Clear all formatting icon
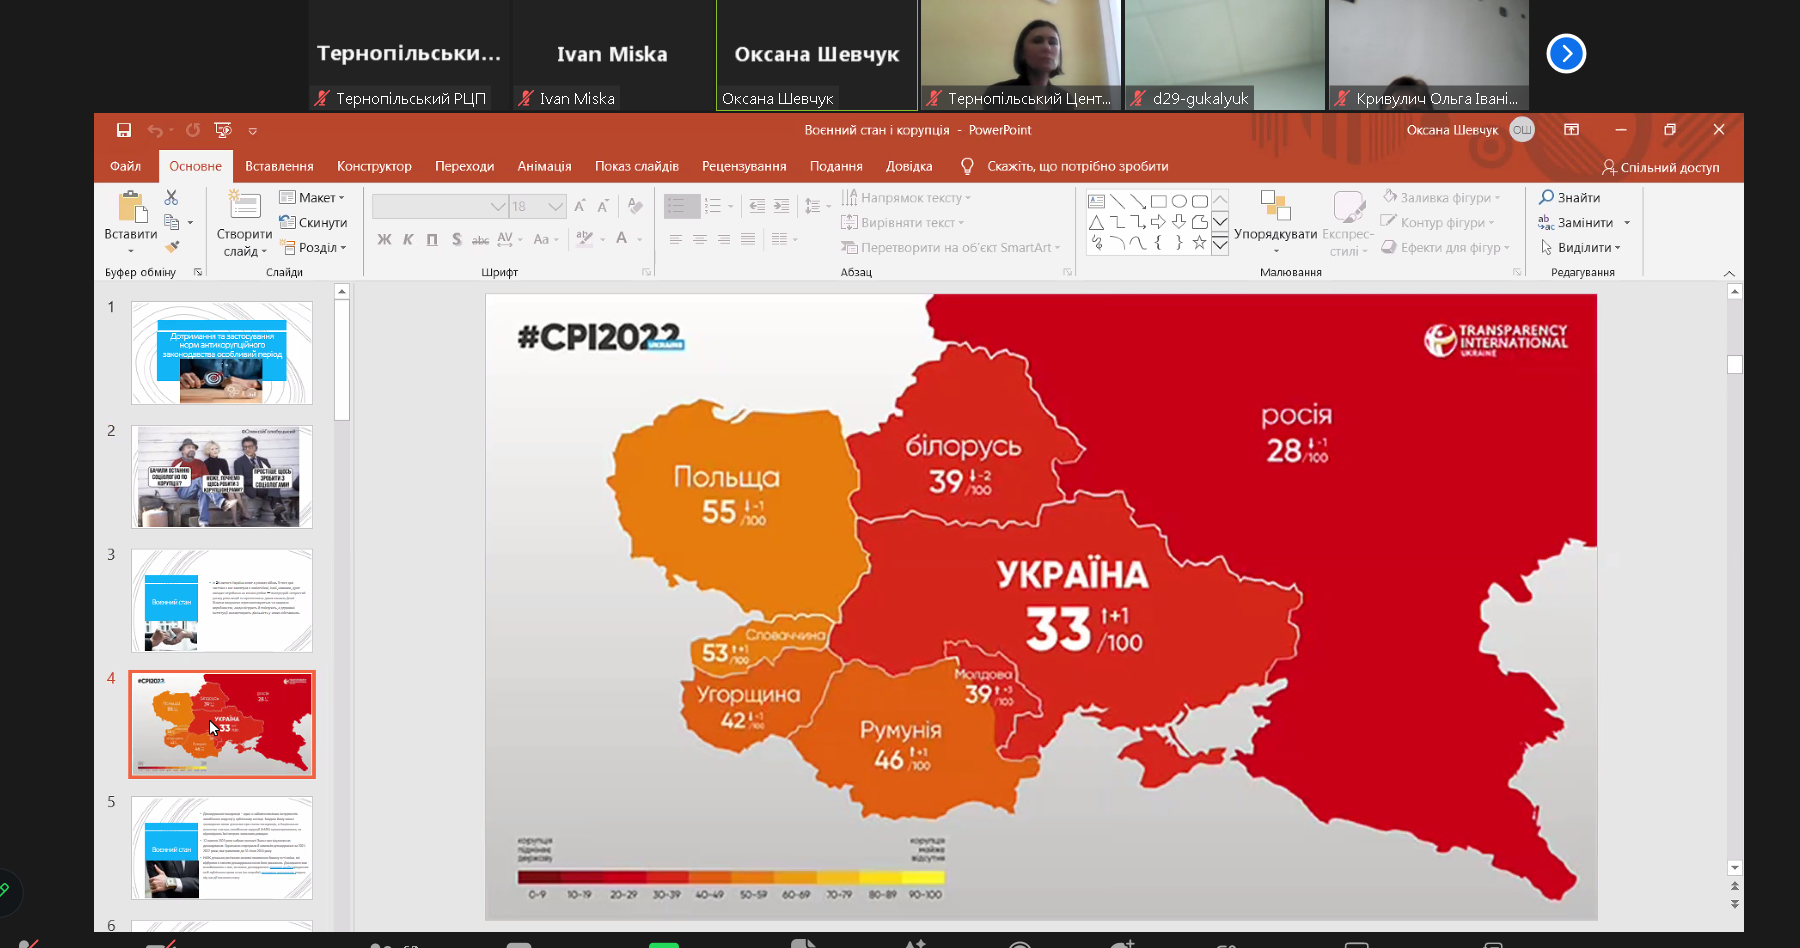 coord(635,206)
